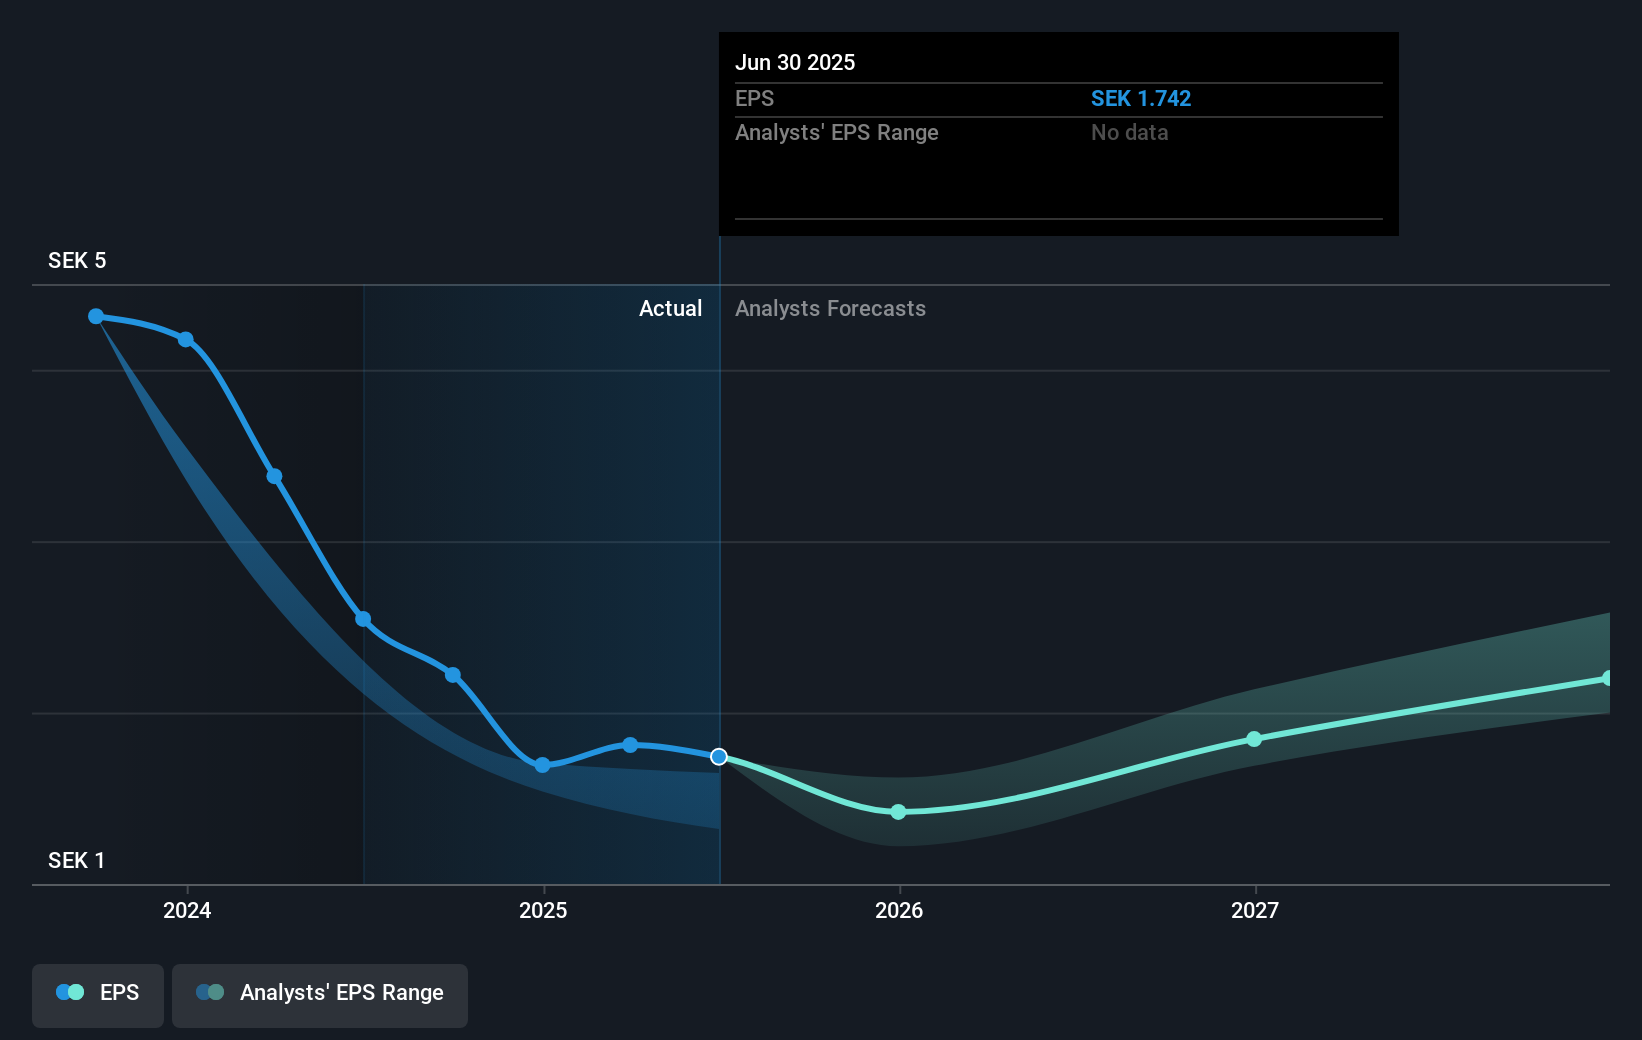1642x1040 pixels.
Task: Click the 2026 axis label
Action: point(899,911)
